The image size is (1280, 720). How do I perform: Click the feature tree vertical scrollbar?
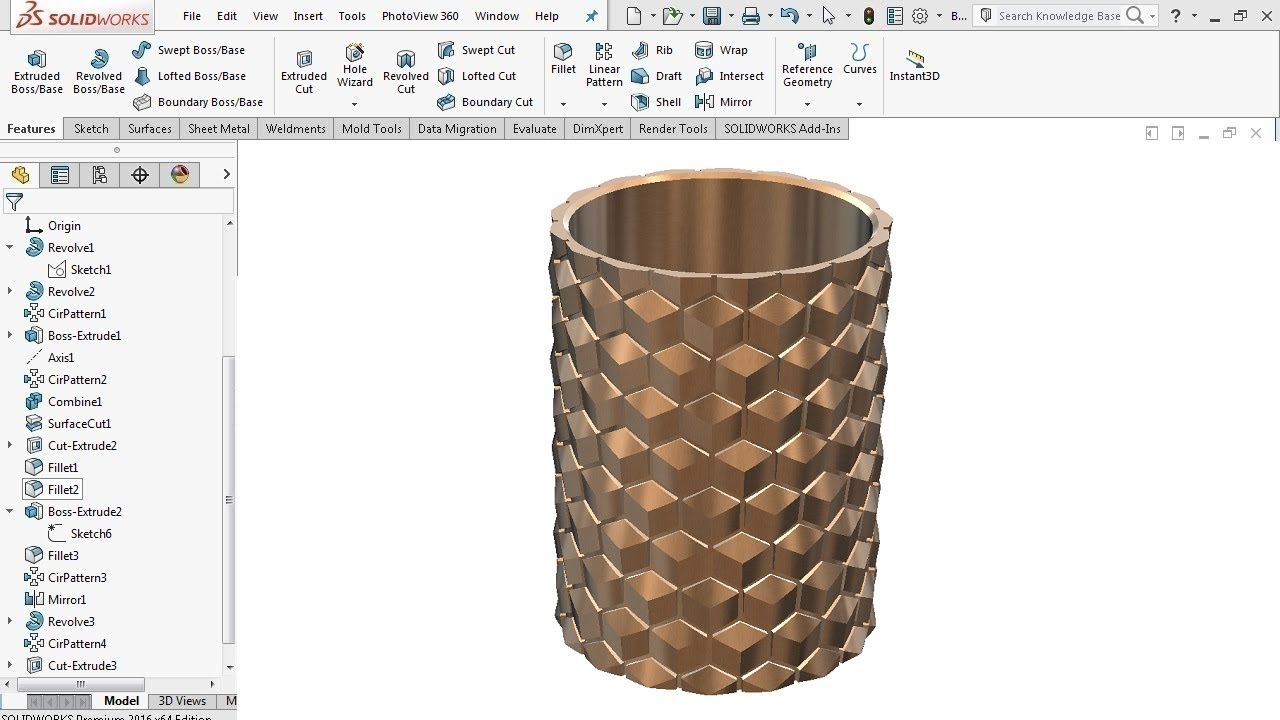click(x=230, y=500)
